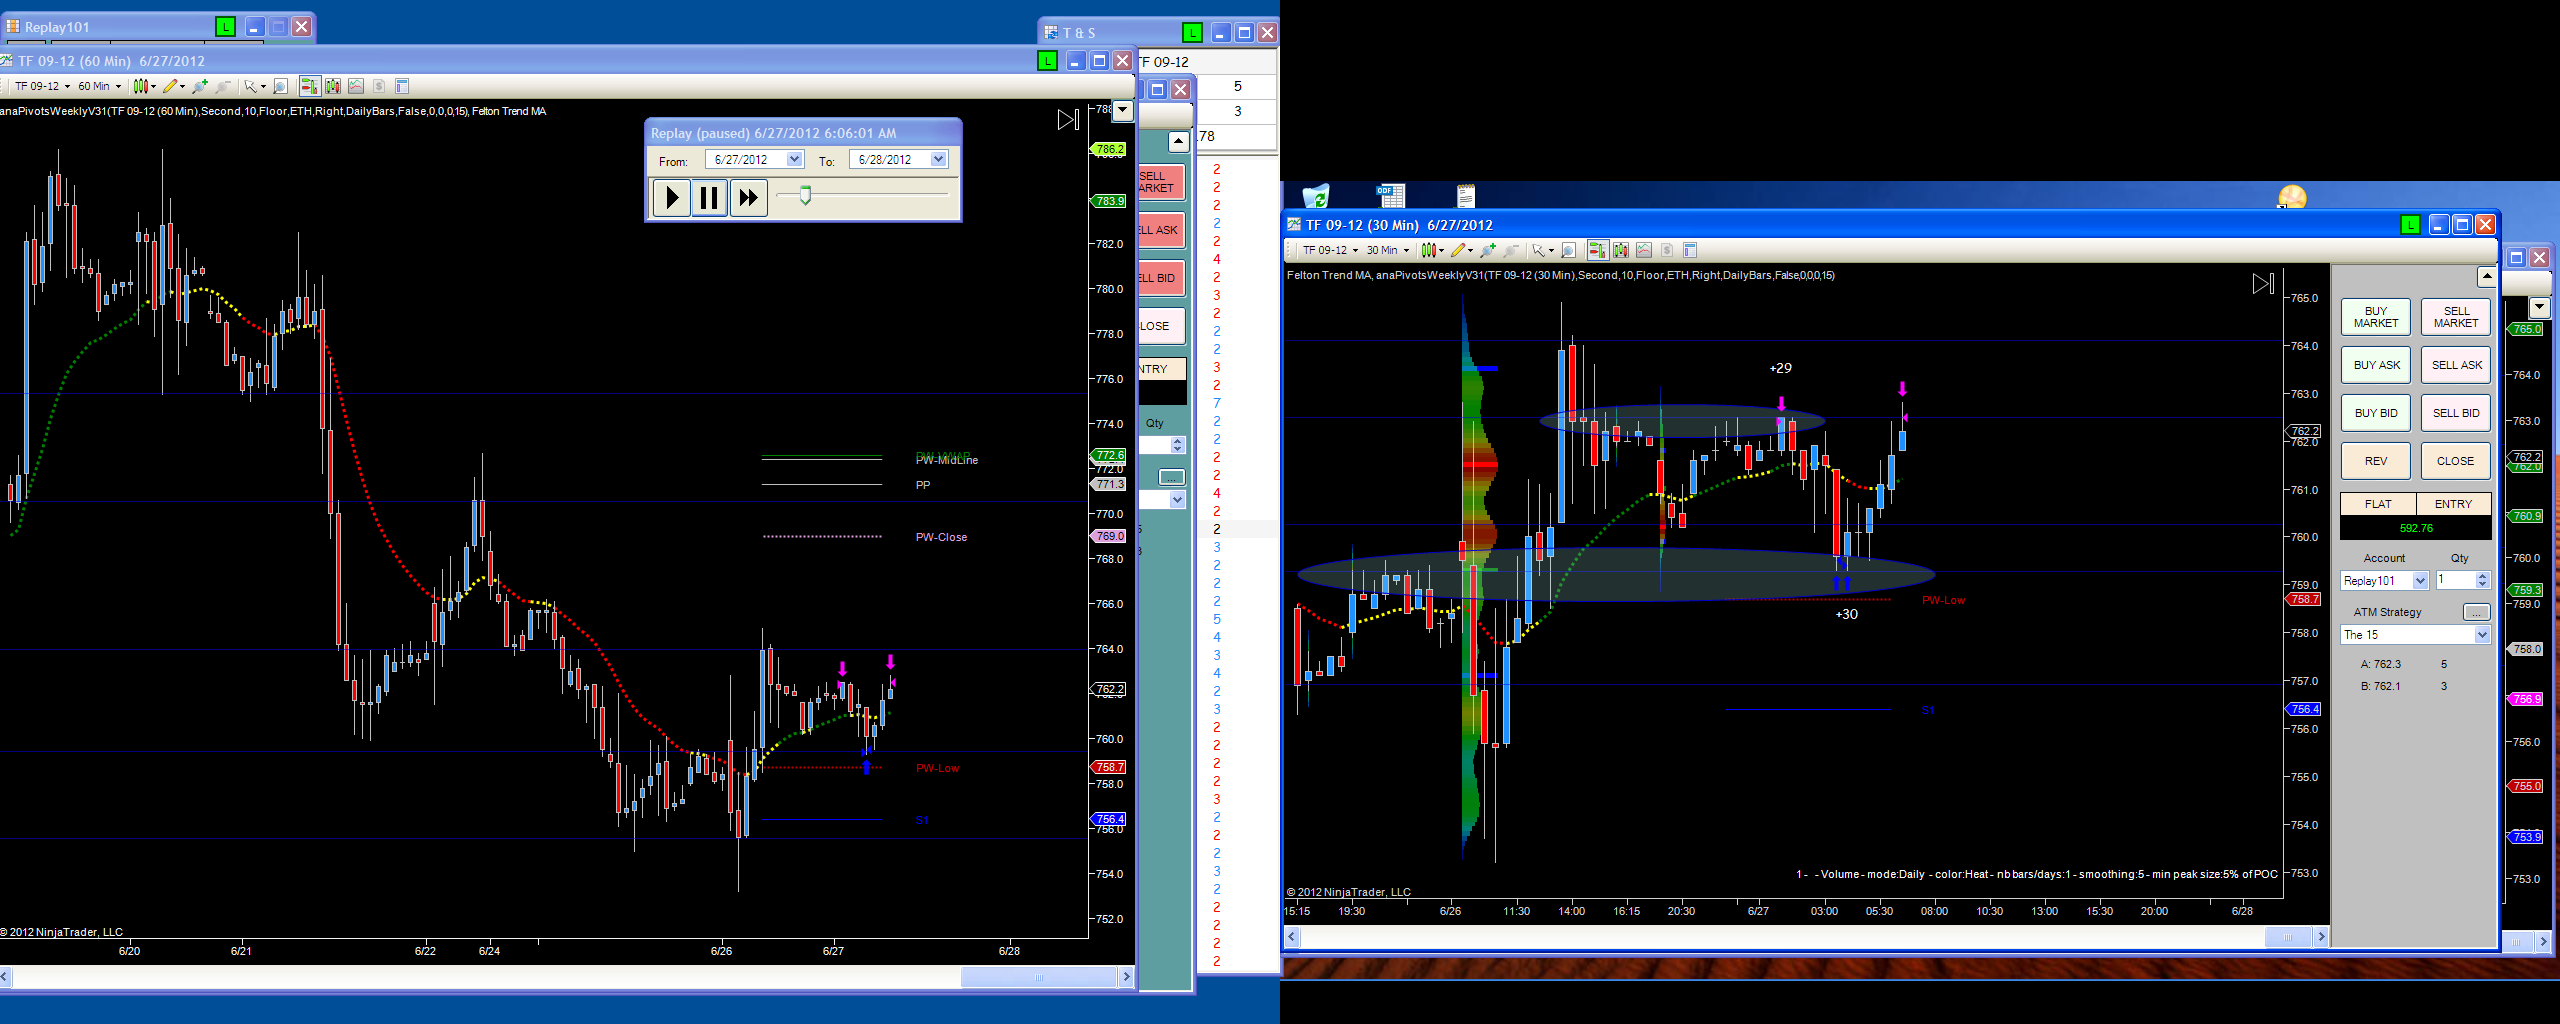Jump to latest bar in 30 Min chart
2560x1024 pixels.
[2263, 284]
